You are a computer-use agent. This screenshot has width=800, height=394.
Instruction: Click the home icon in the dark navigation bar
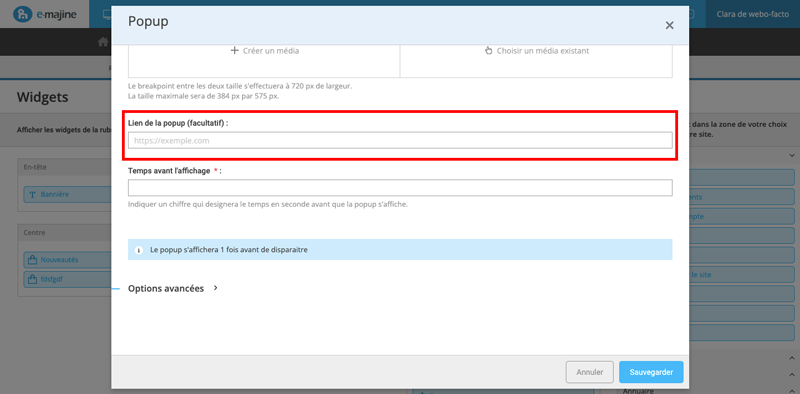click(x=103, y=42)
